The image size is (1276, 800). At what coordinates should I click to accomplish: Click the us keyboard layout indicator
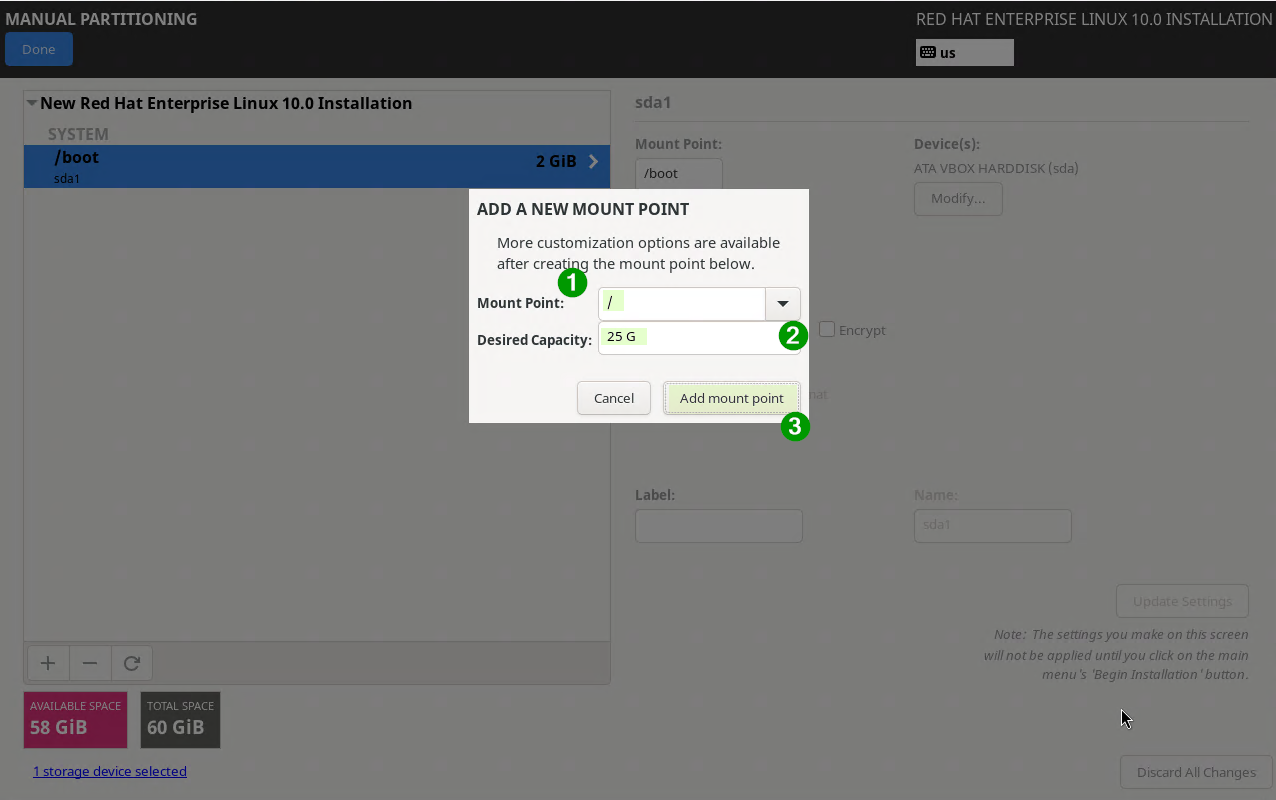[965, 53]
